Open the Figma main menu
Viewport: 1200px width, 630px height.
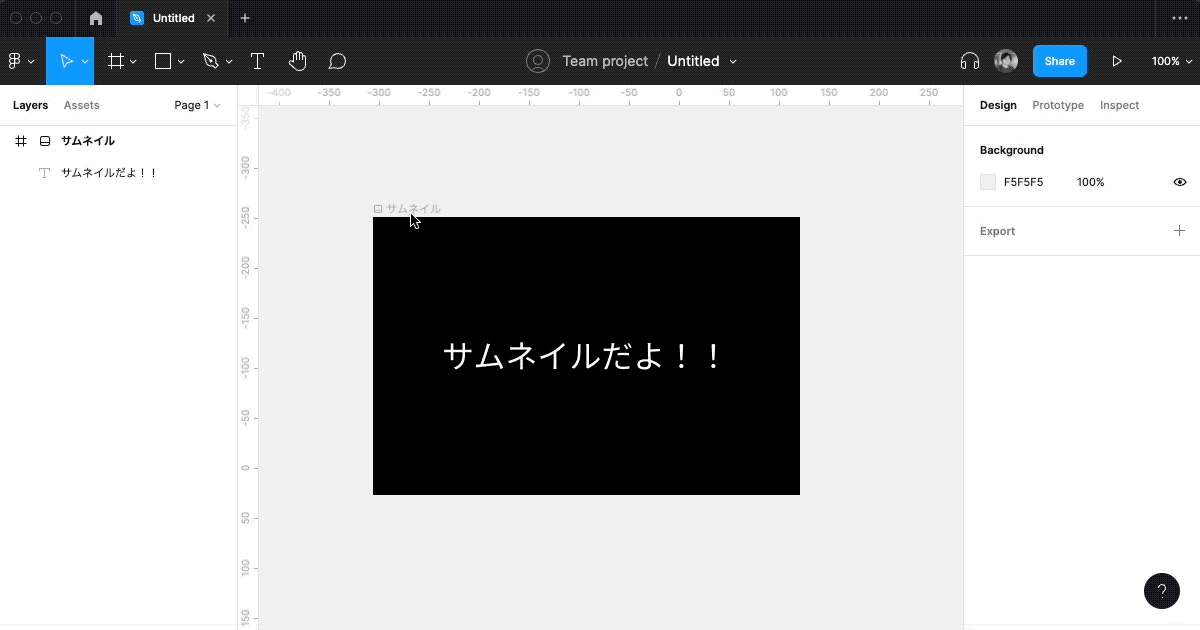[x=17, y=61]
